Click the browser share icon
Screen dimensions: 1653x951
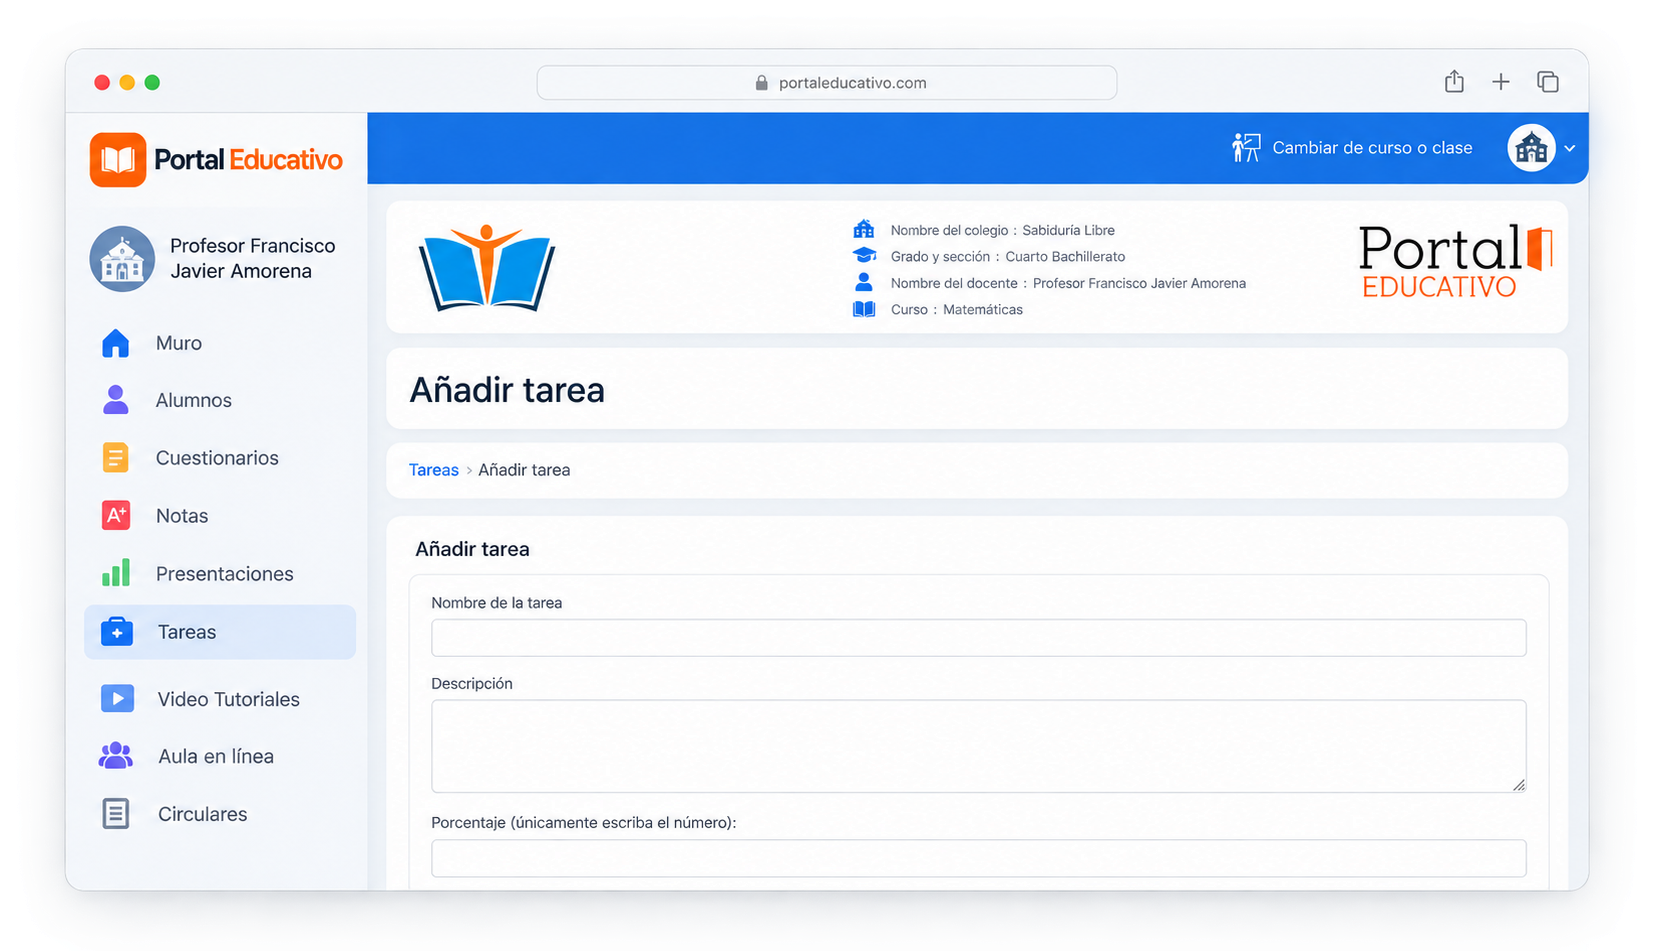click(x=1454, y=82)
